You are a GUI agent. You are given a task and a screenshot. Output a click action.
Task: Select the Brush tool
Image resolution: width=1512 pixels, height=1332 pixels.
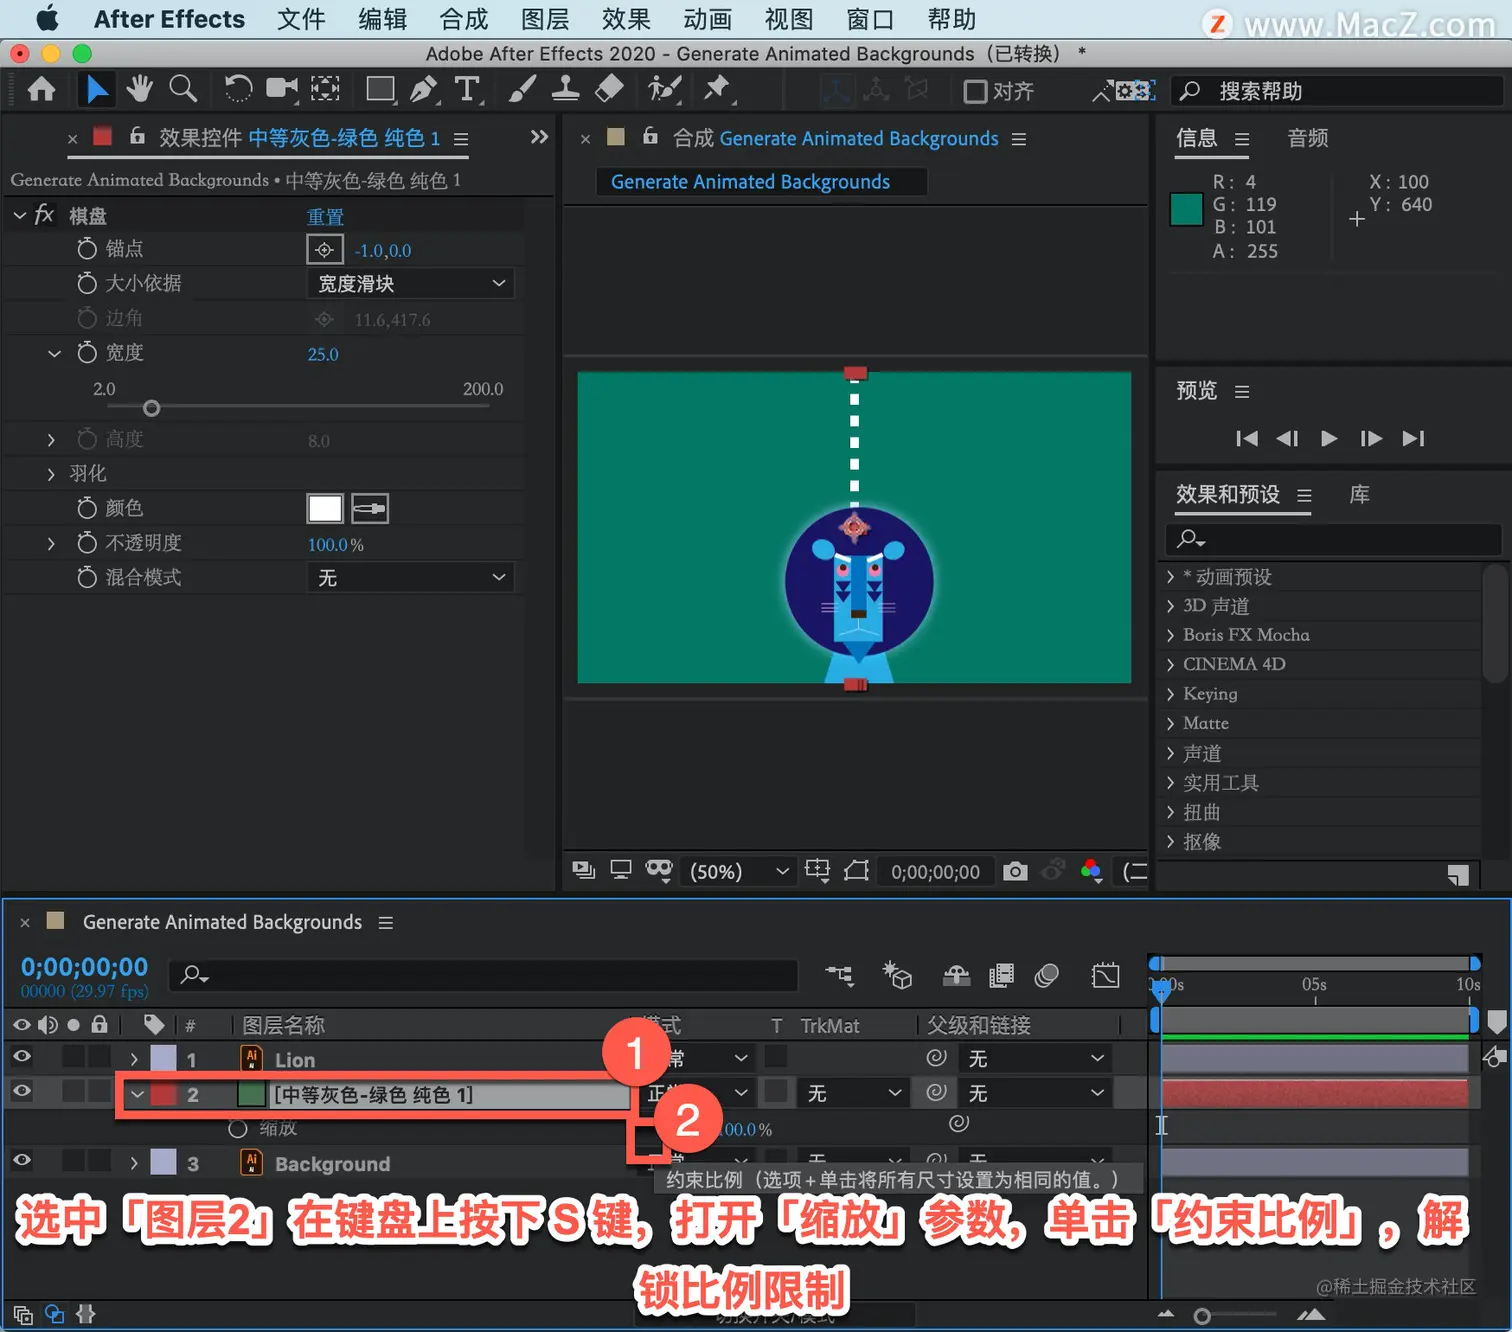[x=521, y=90]
